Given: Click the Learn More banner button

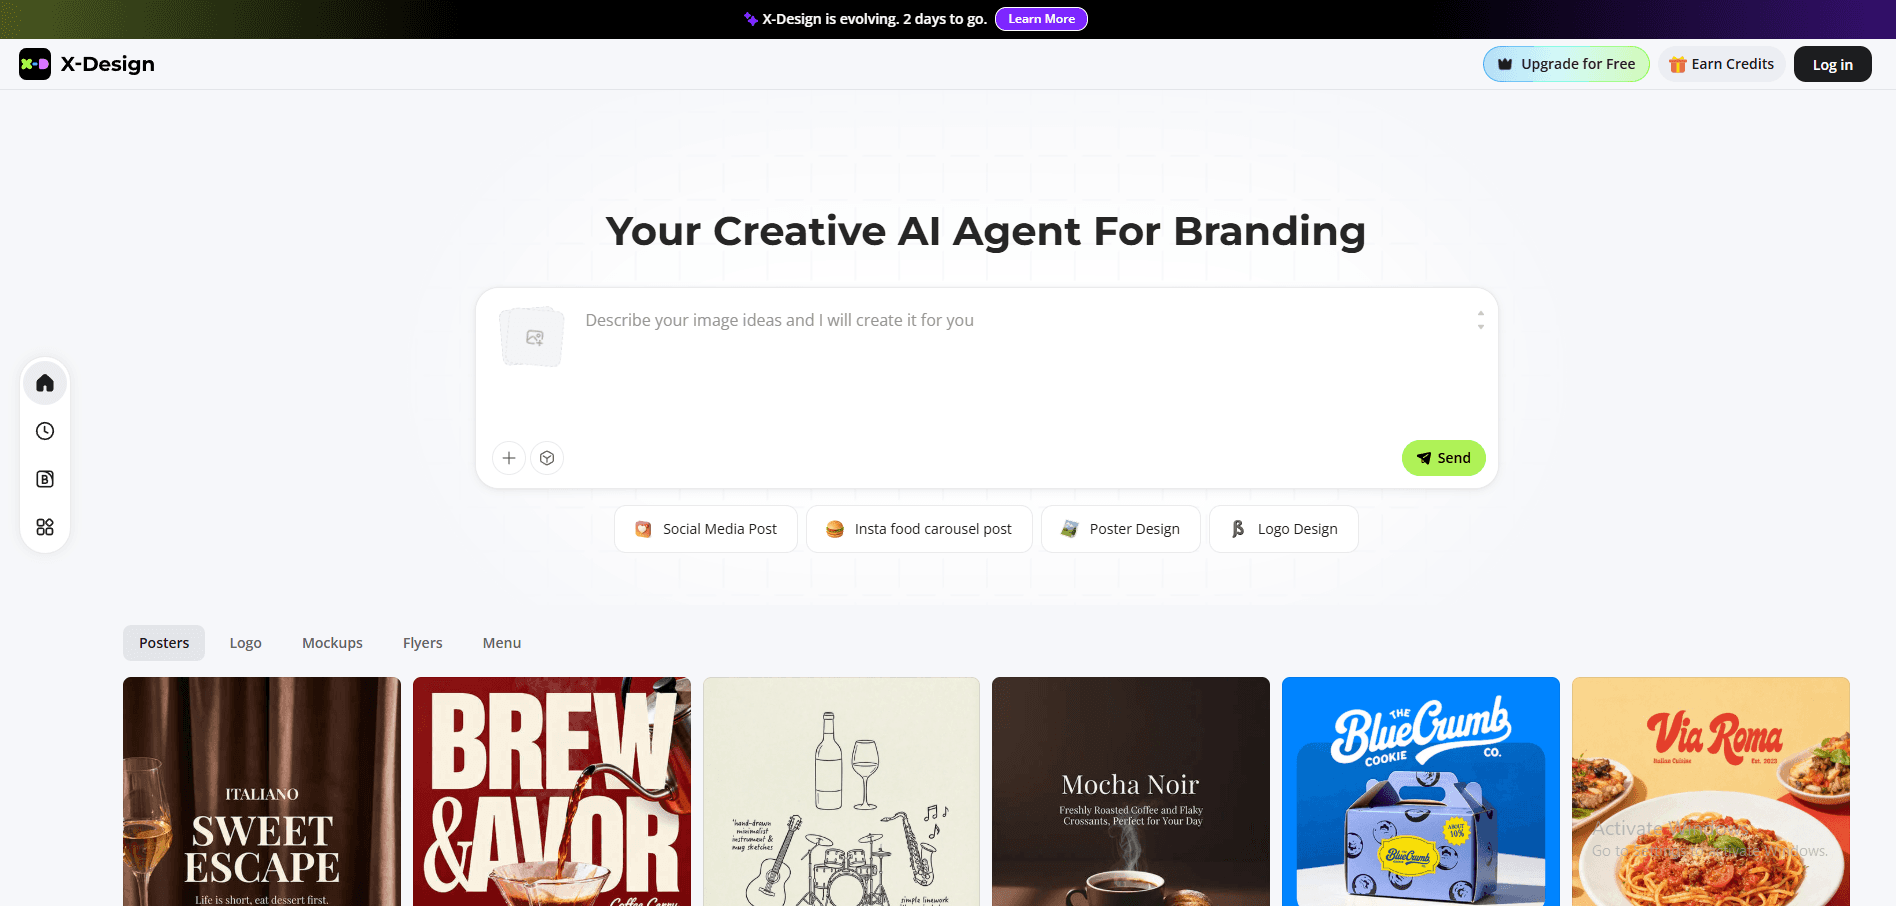Looking at the screenshot, I should tap(1041, 19).
